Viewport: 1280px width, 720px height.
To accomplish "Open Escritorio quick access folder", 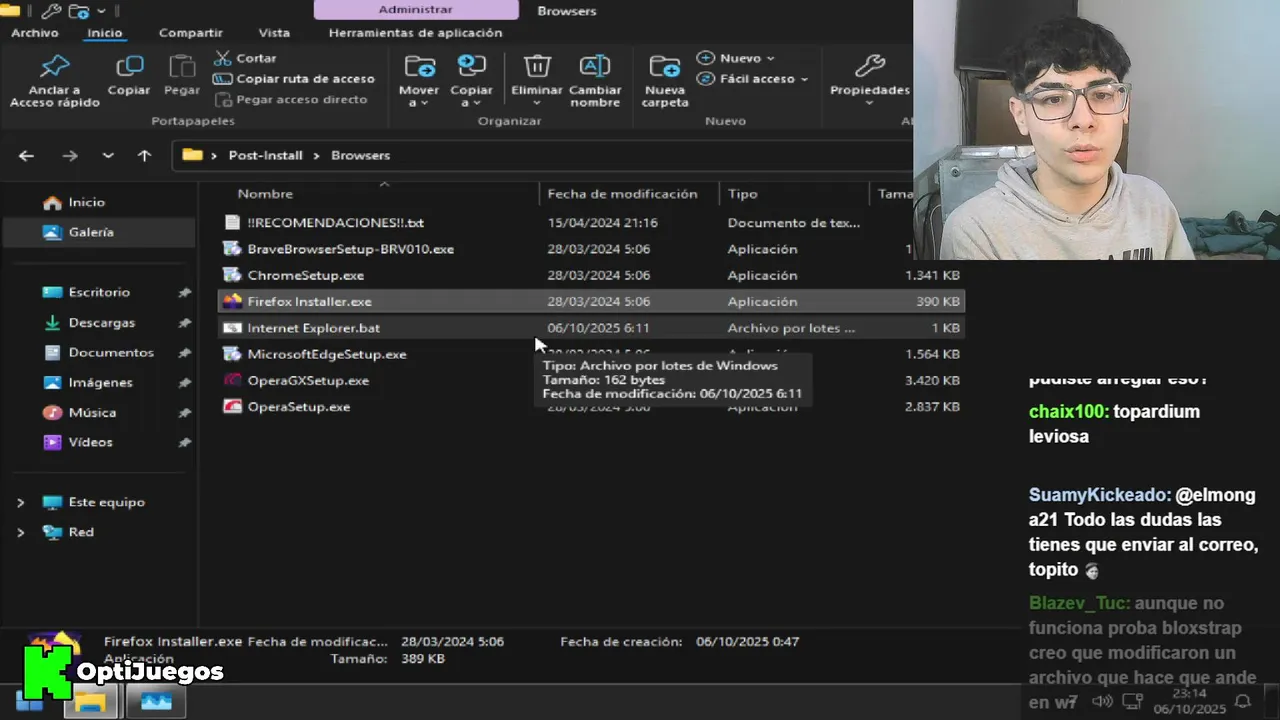I will pyautogui.click(x=99, y=292).
